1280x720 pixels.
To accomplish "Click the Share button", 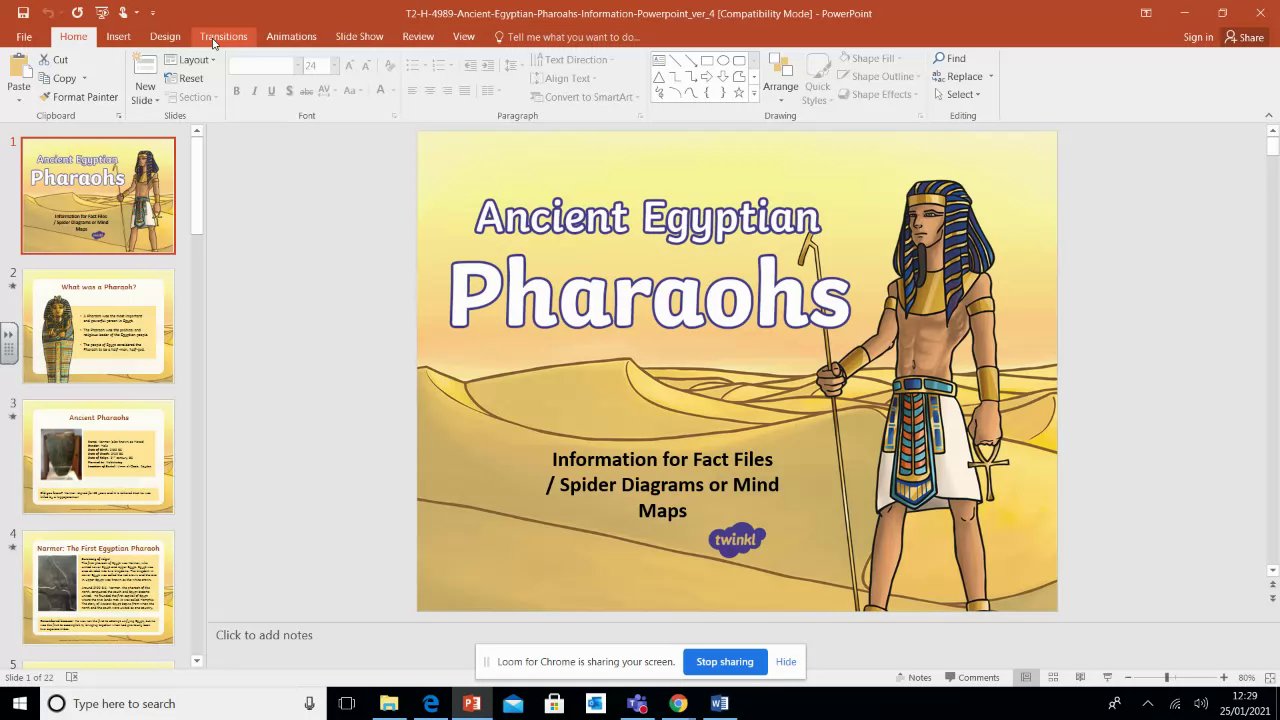I will [x=1244, y=37].
